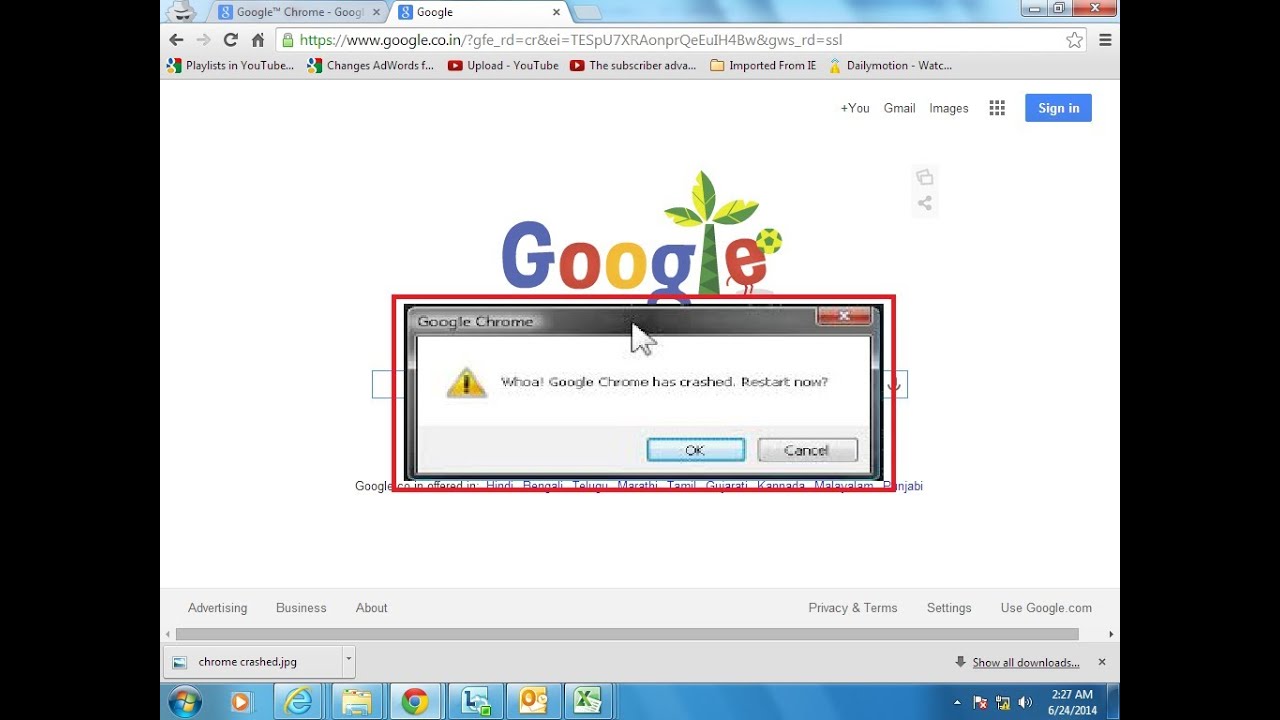Open Windows Start orb
1280x720 pixels.
pyautogui.click(x=185, y=702)
